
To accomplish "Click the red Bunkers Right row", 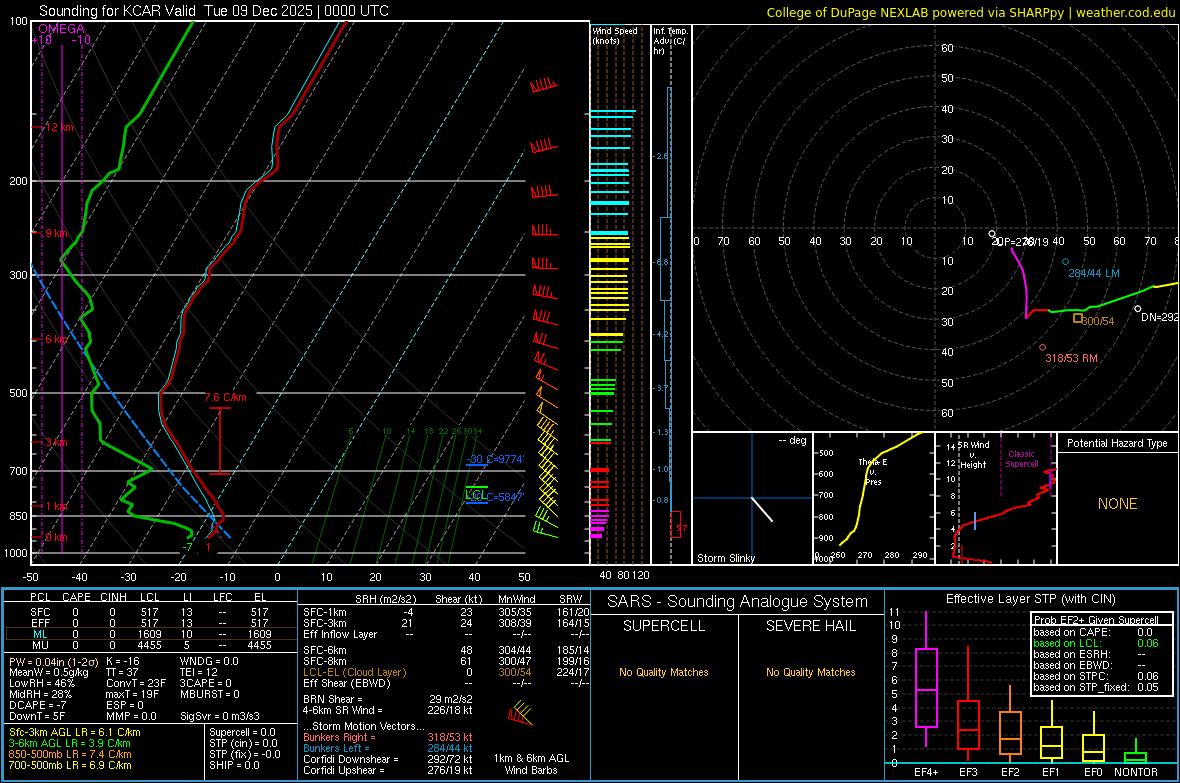I will pos(388,738).
